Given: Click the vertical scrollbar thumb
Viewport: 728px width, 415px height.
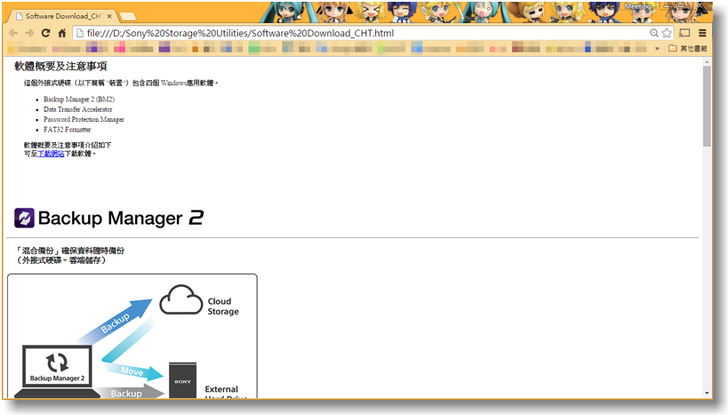Looking at the screenshot, I should coord(707,106).
